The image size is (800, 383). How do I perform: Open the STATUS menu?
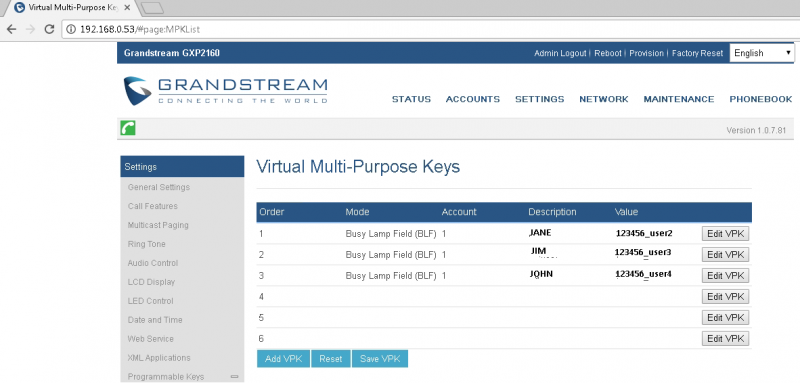tap(411, 99)
